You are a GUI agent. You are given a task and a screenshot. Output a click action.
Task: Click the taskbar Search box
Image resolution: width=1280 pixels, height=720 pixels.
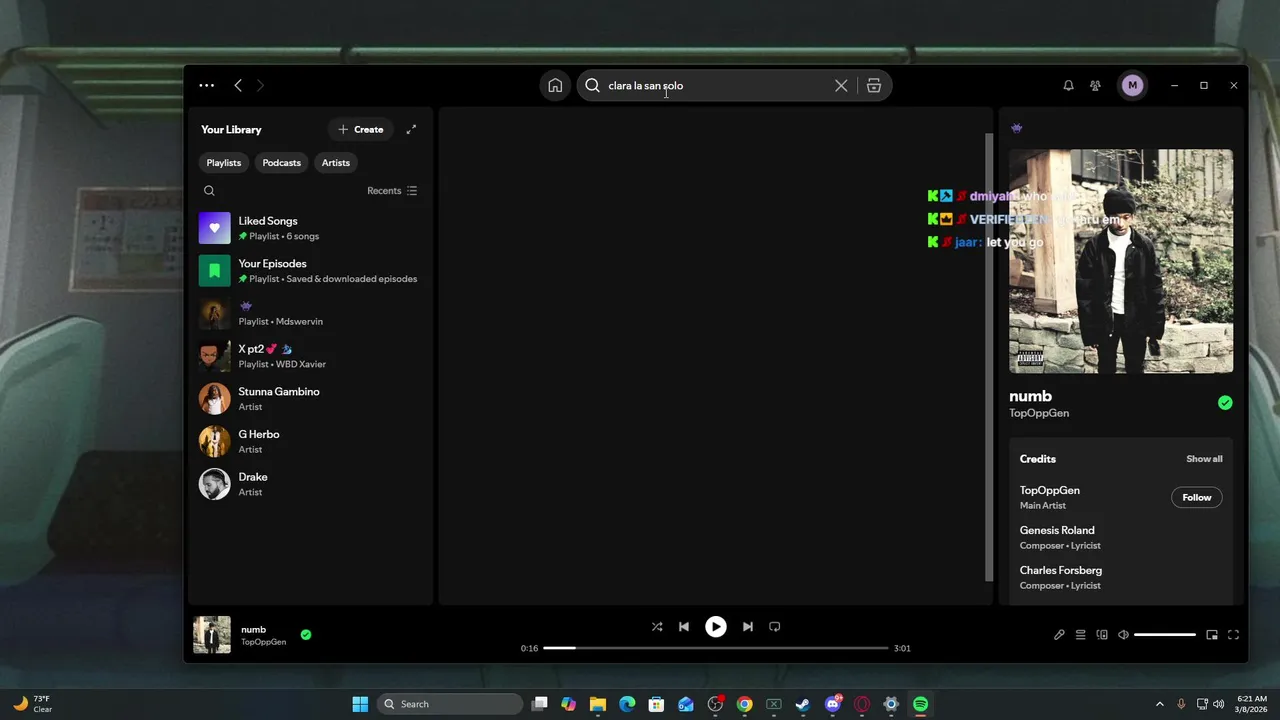pyautogui.click(x=450, y=704)
